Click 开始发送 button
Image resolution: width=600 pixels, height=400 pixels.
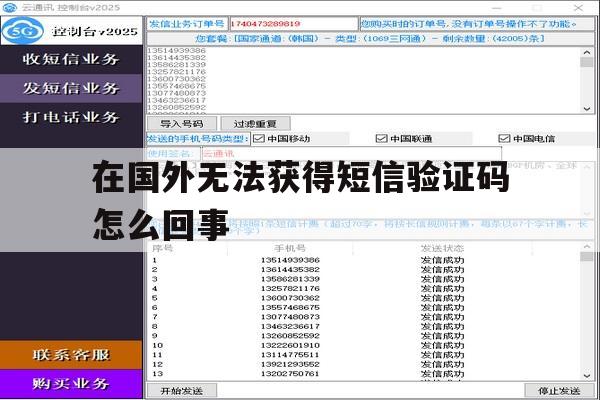(182, 391)
